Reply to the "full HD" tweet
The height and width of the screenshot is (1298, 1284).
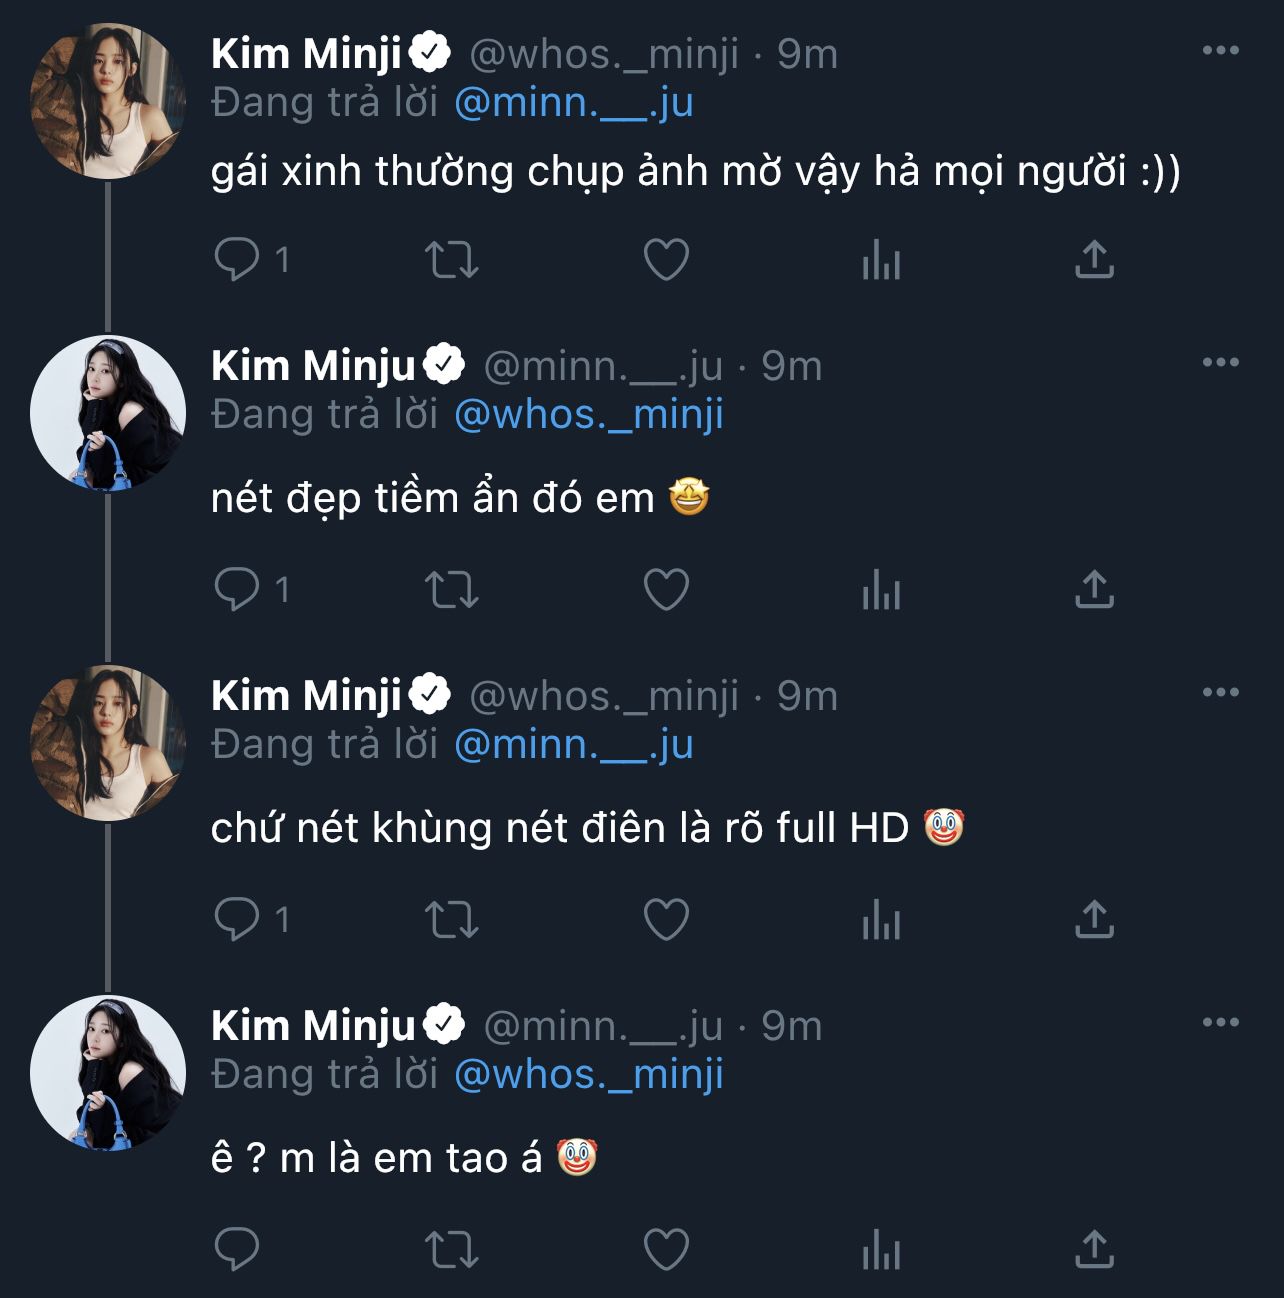pyautogui.click(x=237, y=920)
